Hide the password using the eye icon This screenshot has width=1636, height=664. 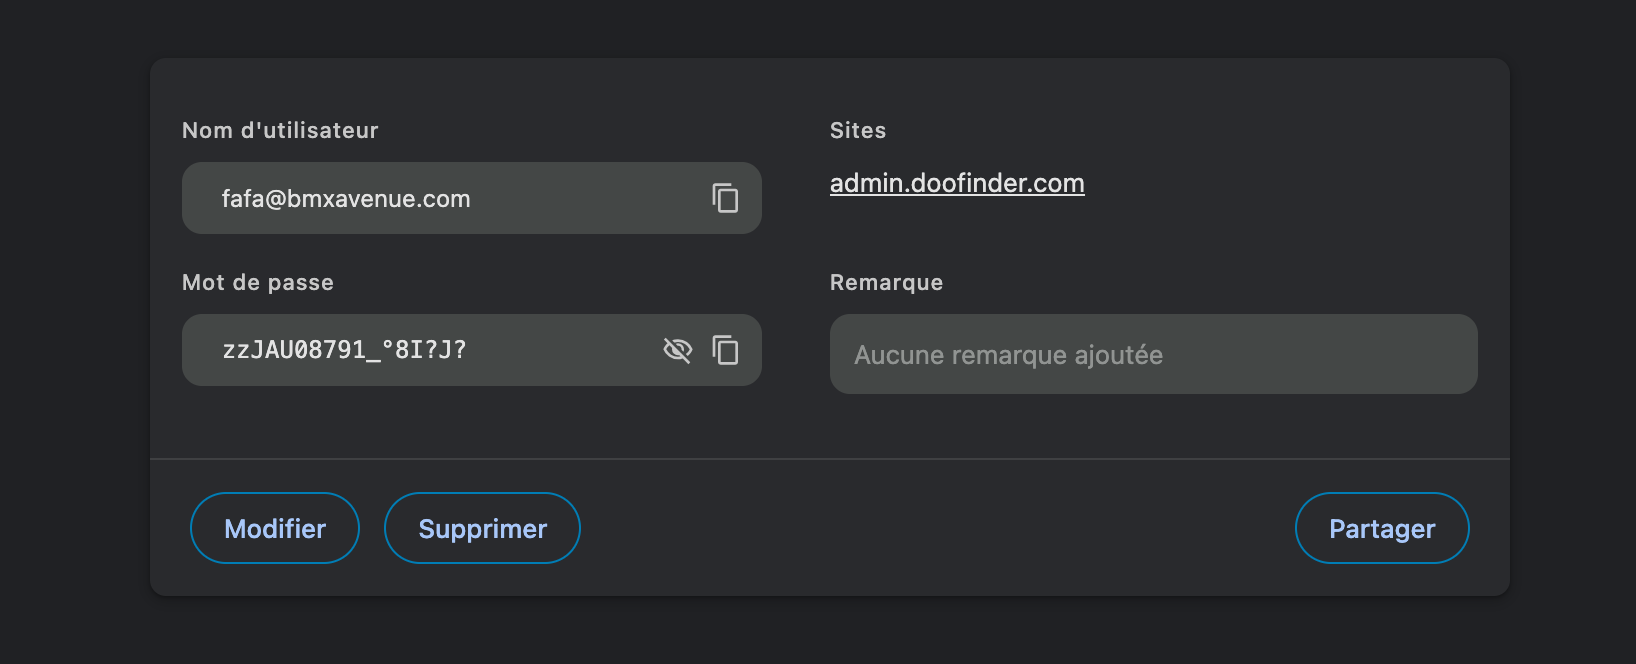point(678,350)
